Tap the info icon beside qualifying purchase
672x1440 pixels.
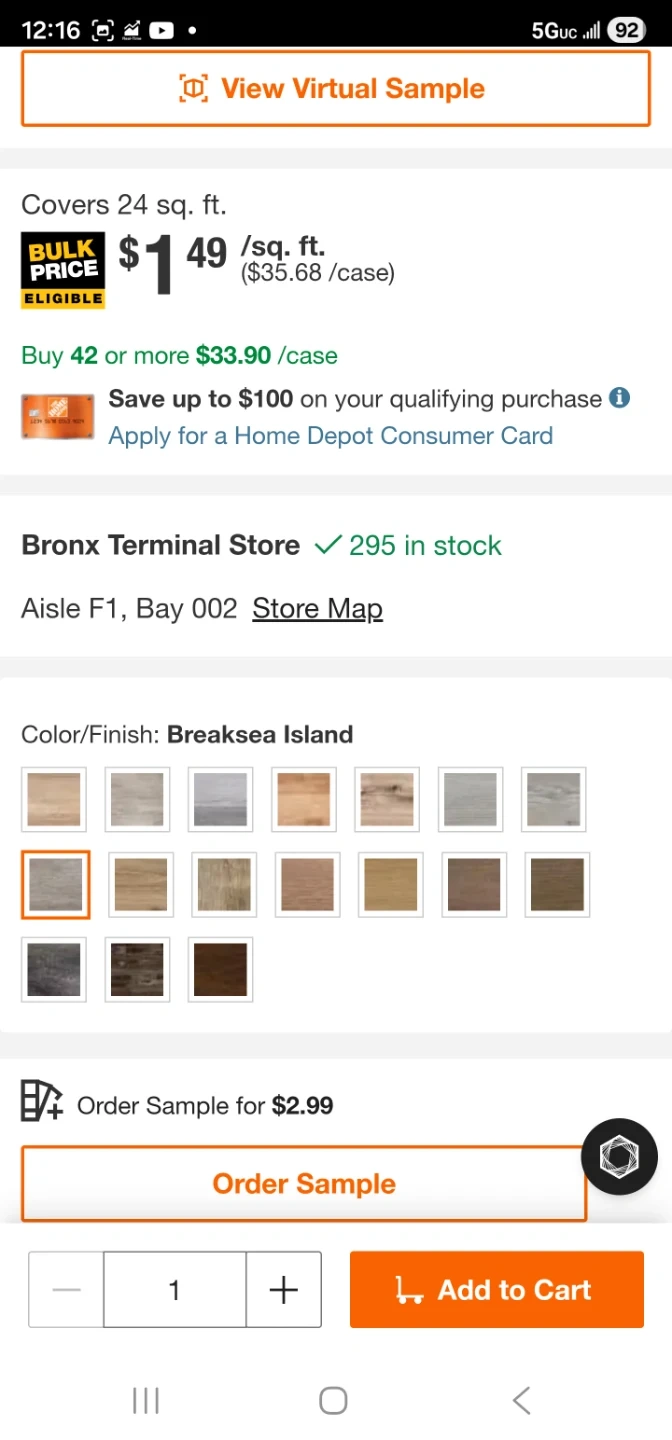point(620,398)
